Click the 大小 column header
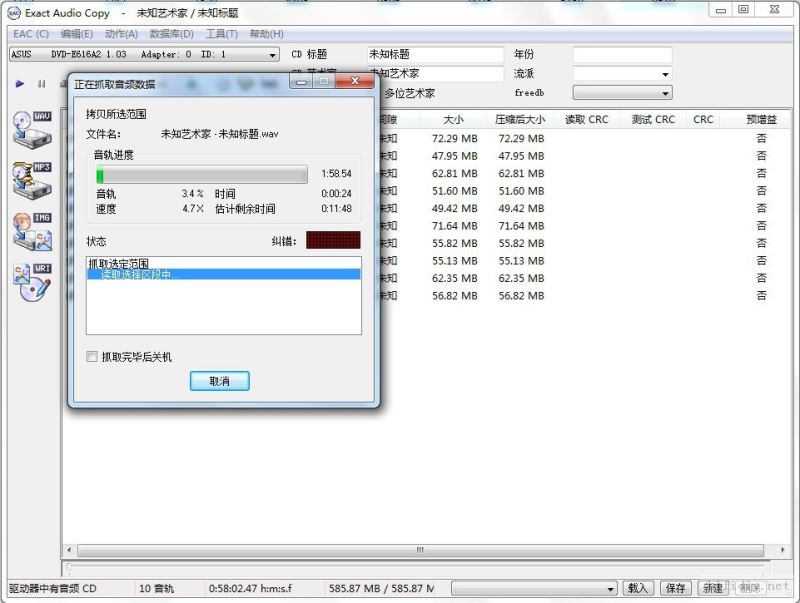The width and height of the screenshot is (800, 603). click(x=453, y=119)
